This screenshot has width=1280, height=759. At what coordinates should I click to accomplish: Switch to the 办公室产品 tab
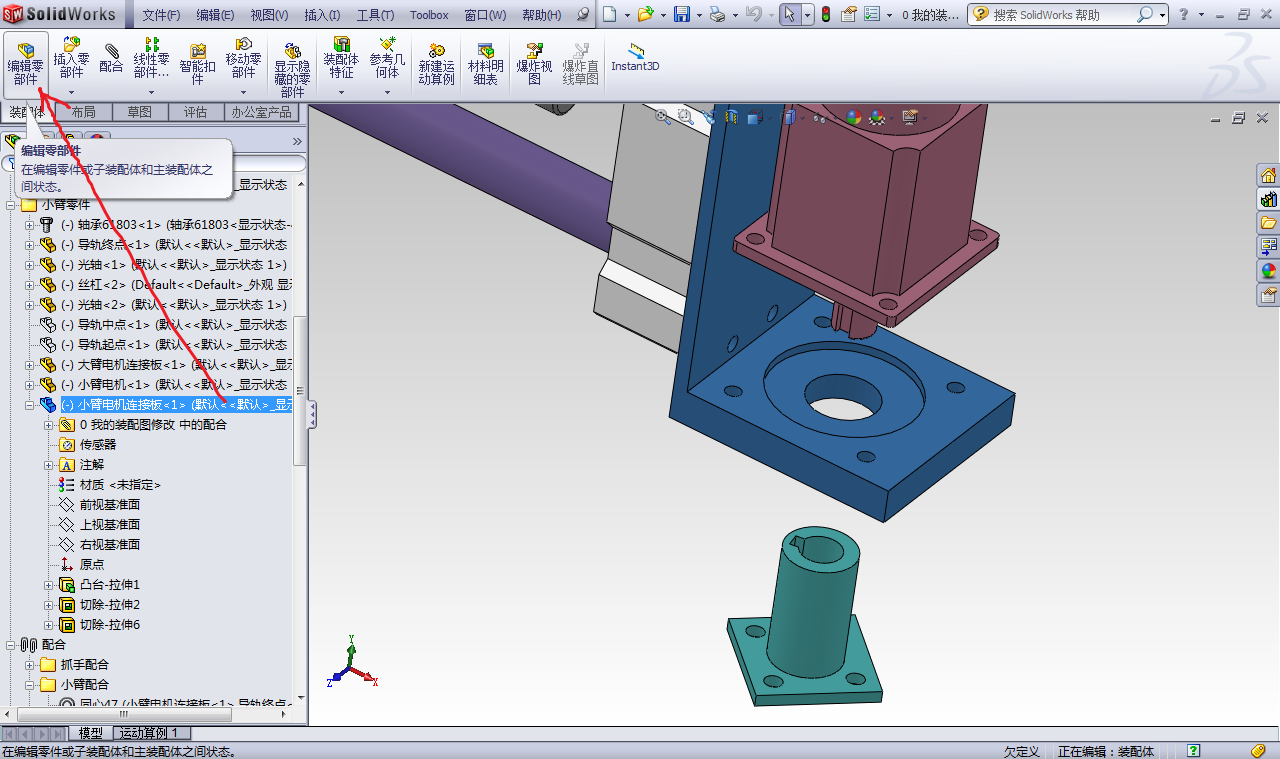(261, 112)
